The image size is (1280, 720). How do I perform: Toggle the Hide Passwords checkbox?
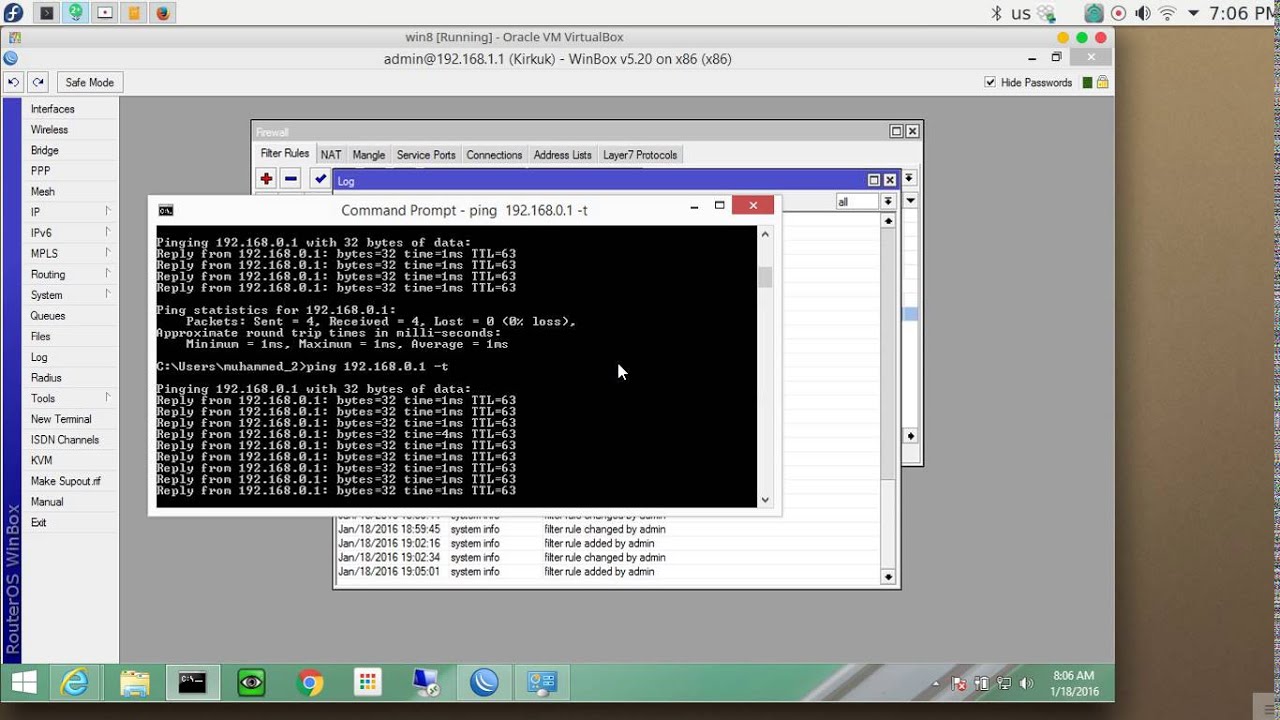pyautogui.click(x=990, y=83)
